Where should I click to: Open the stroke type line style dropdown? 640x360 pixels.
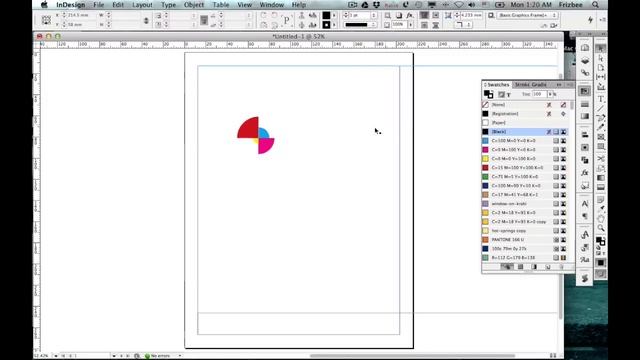click(373, 25)
